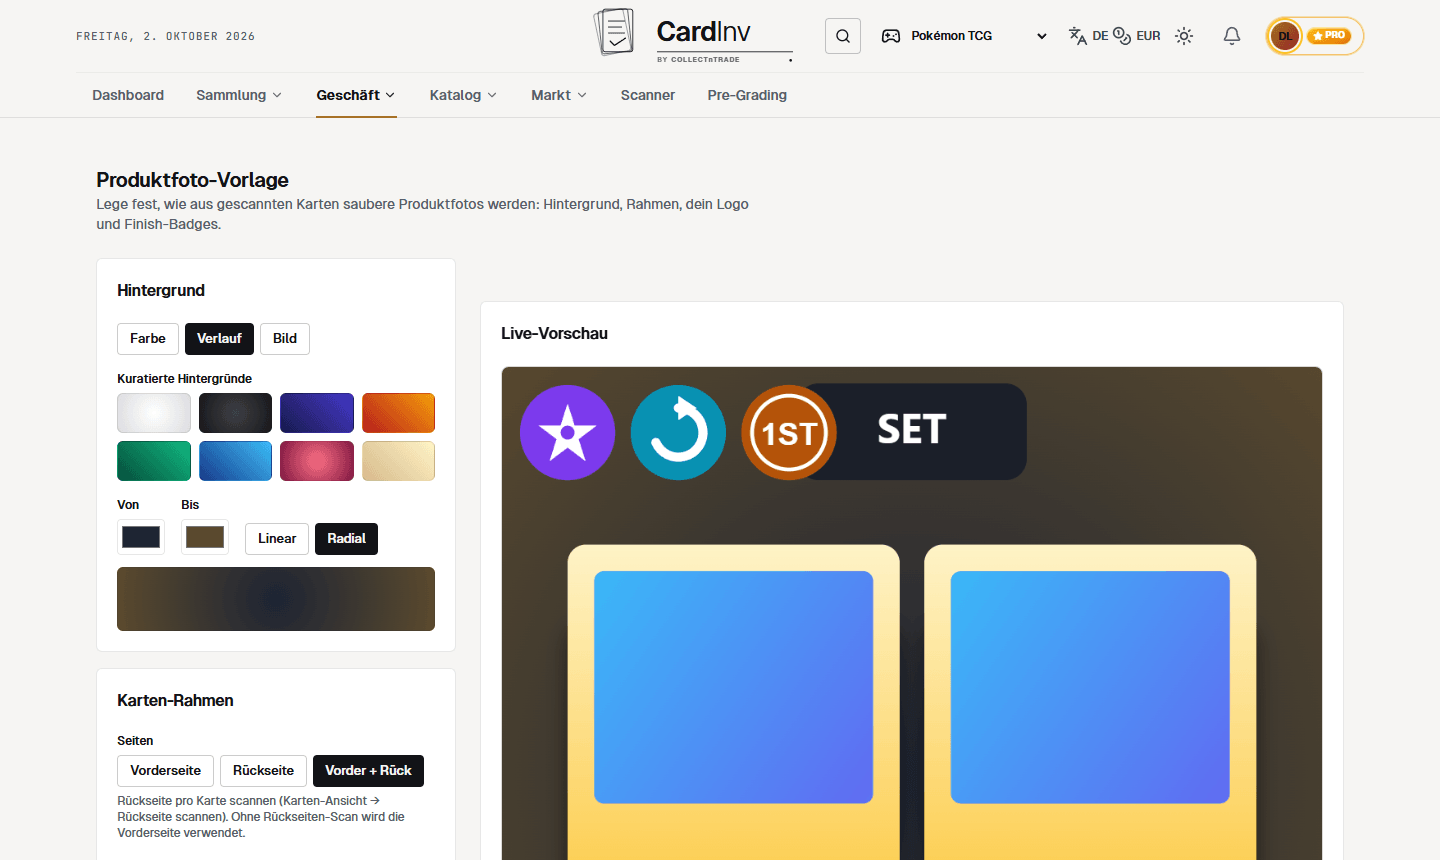
Task: Select the Bild background type
Action: pos(285,339)
